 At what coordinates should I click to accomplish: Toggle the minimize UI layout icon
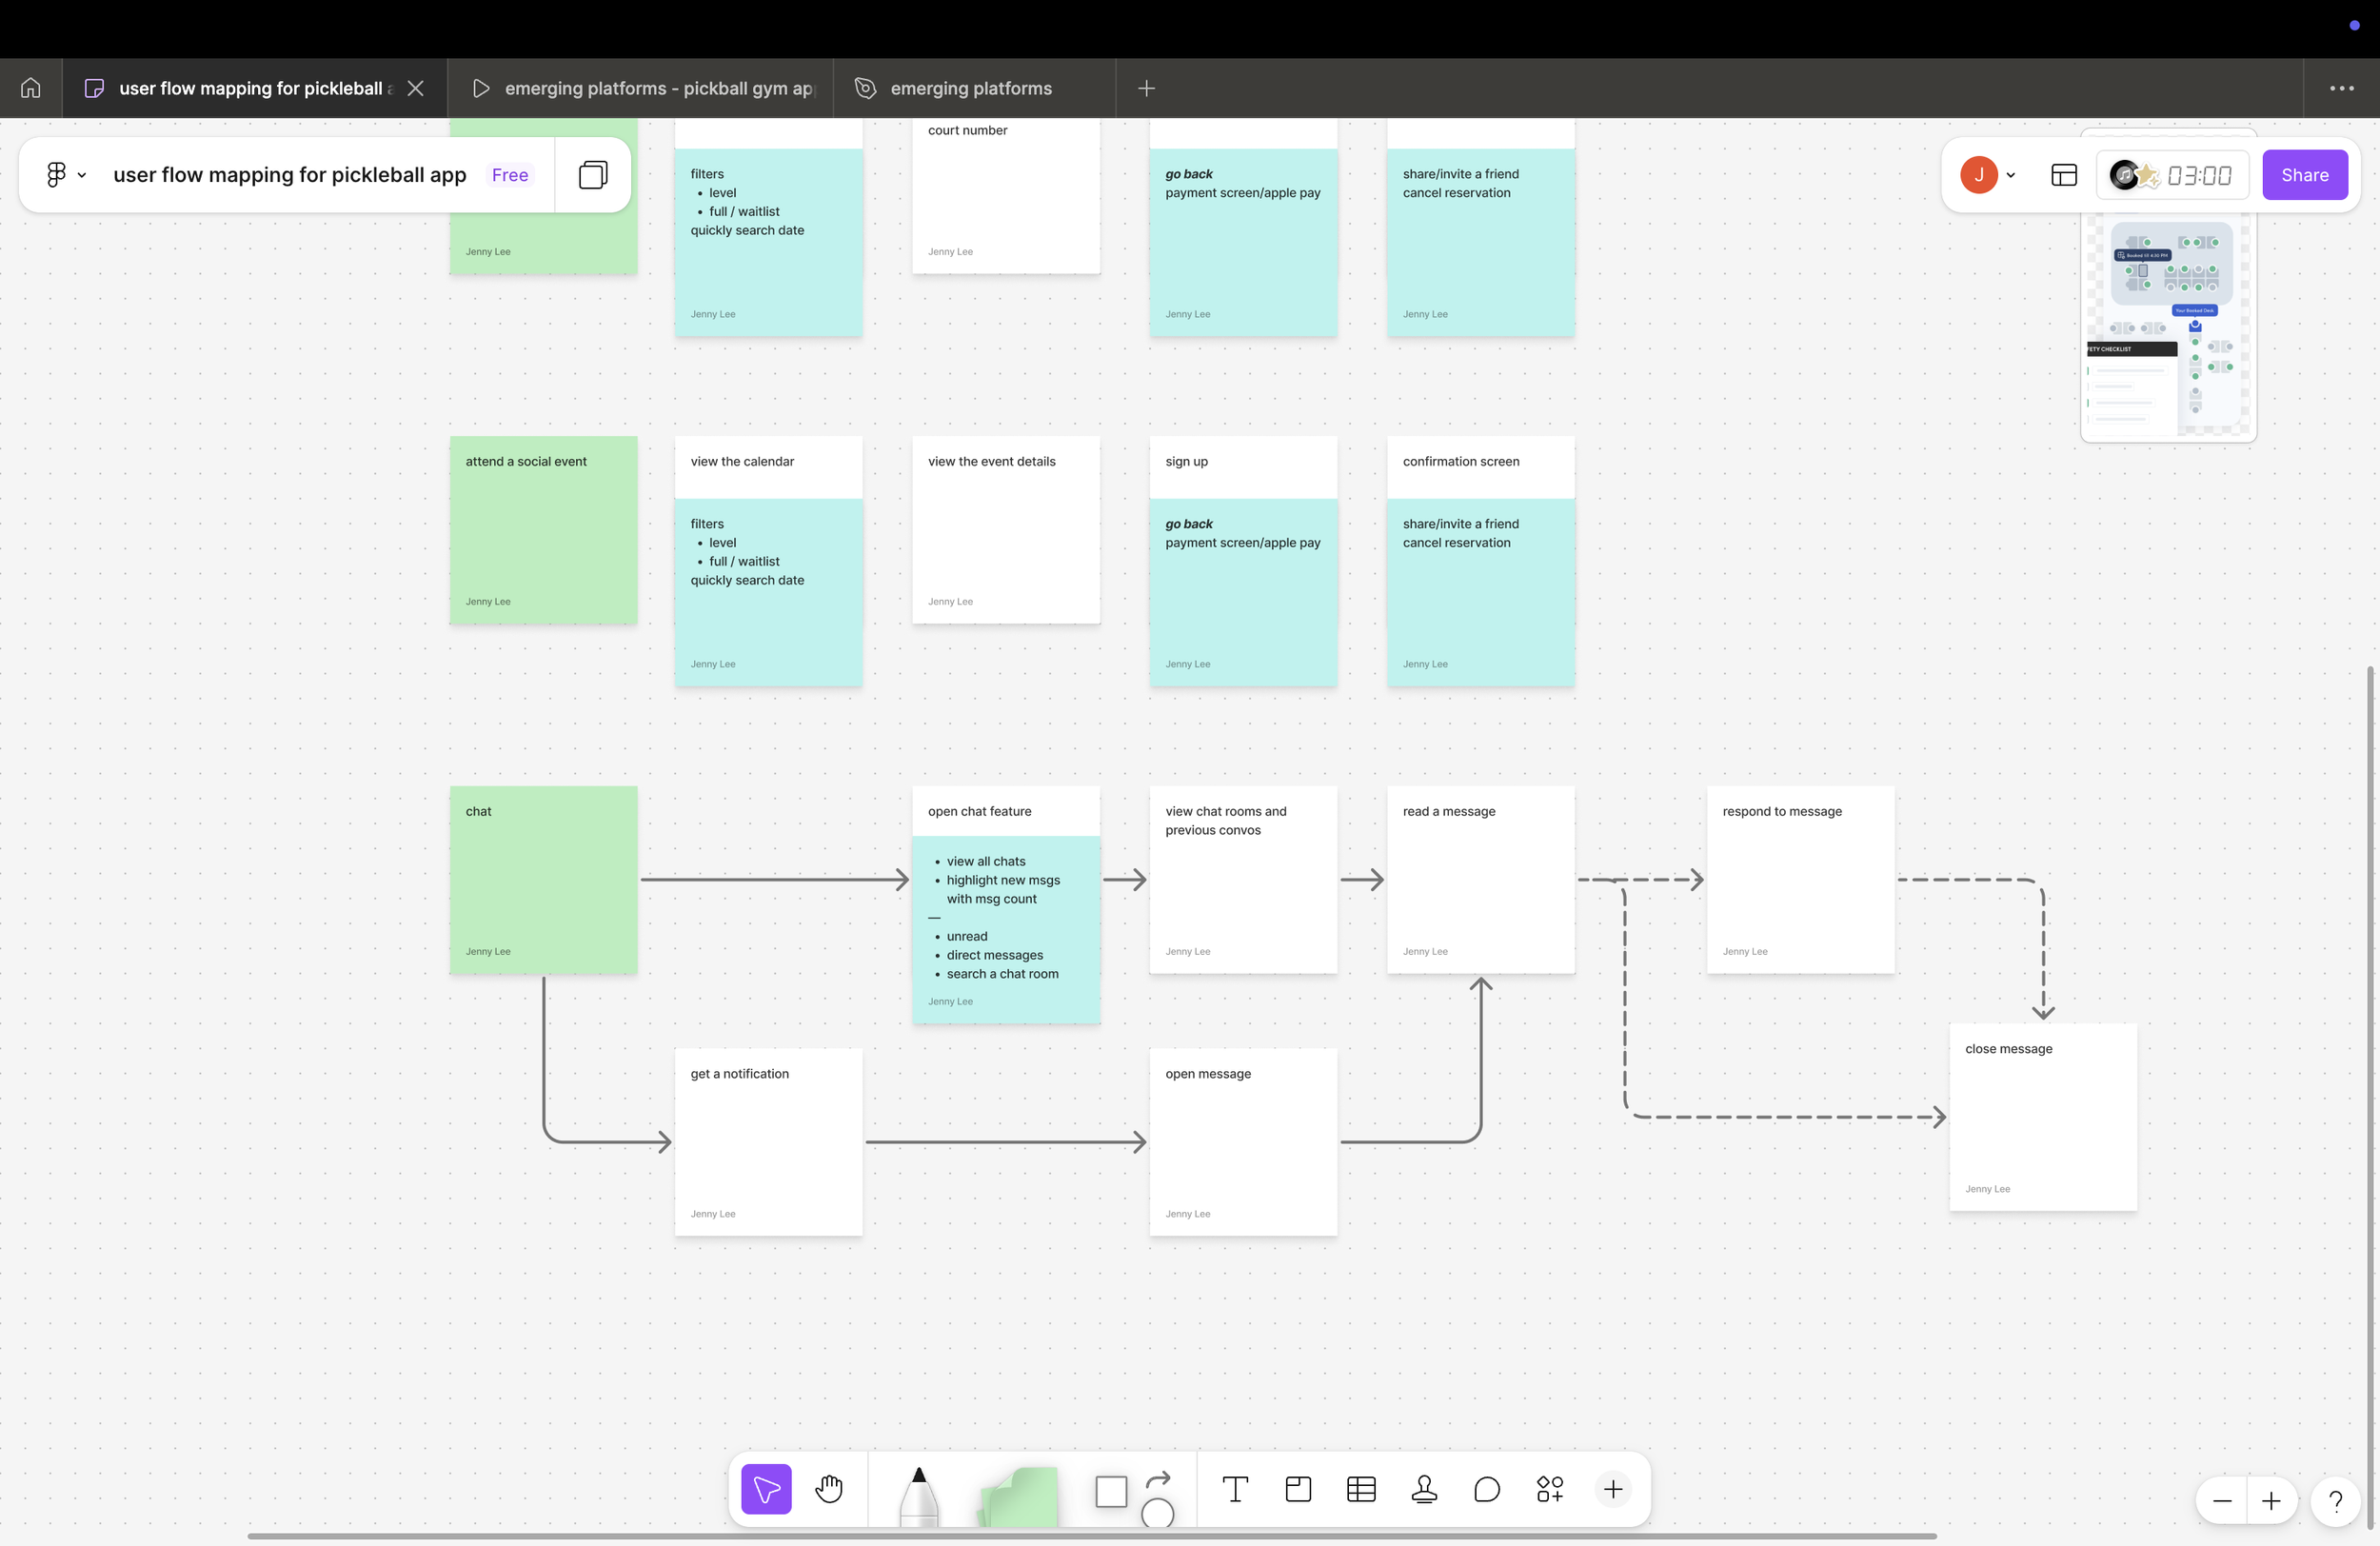pos(2064,175)
